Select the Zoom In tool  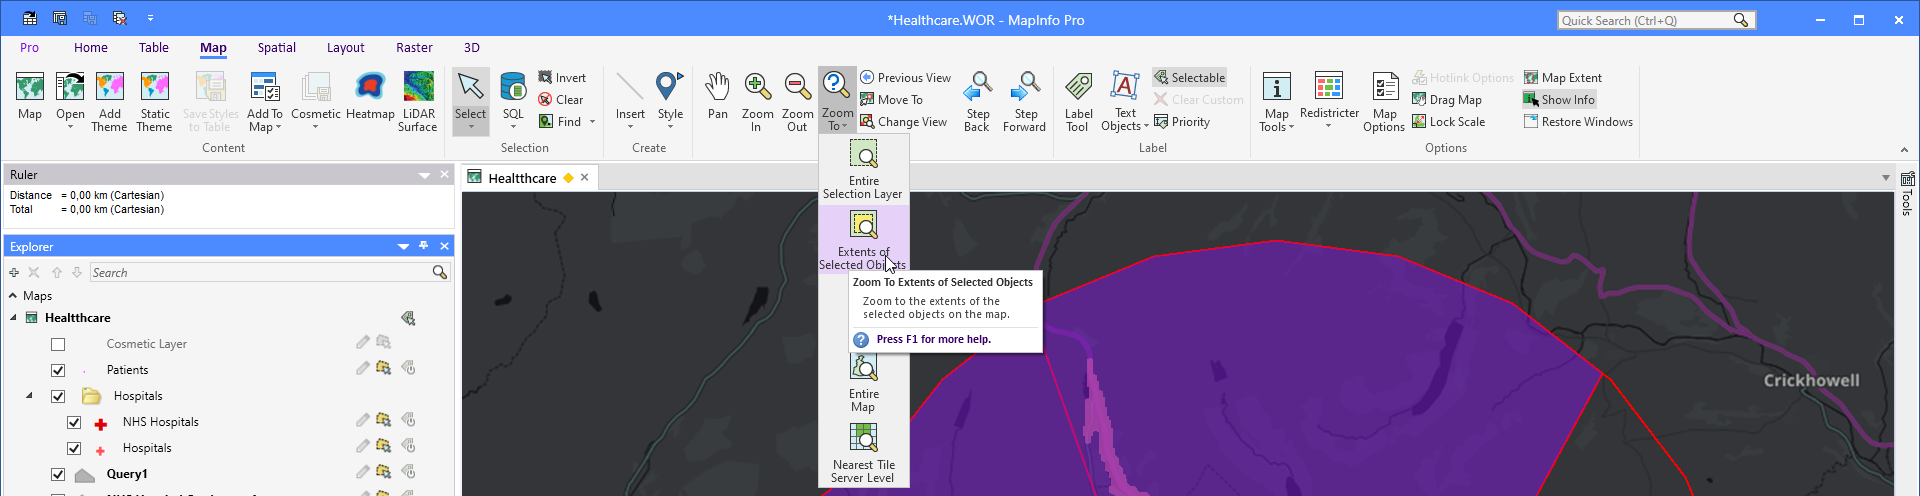[758, 101]
